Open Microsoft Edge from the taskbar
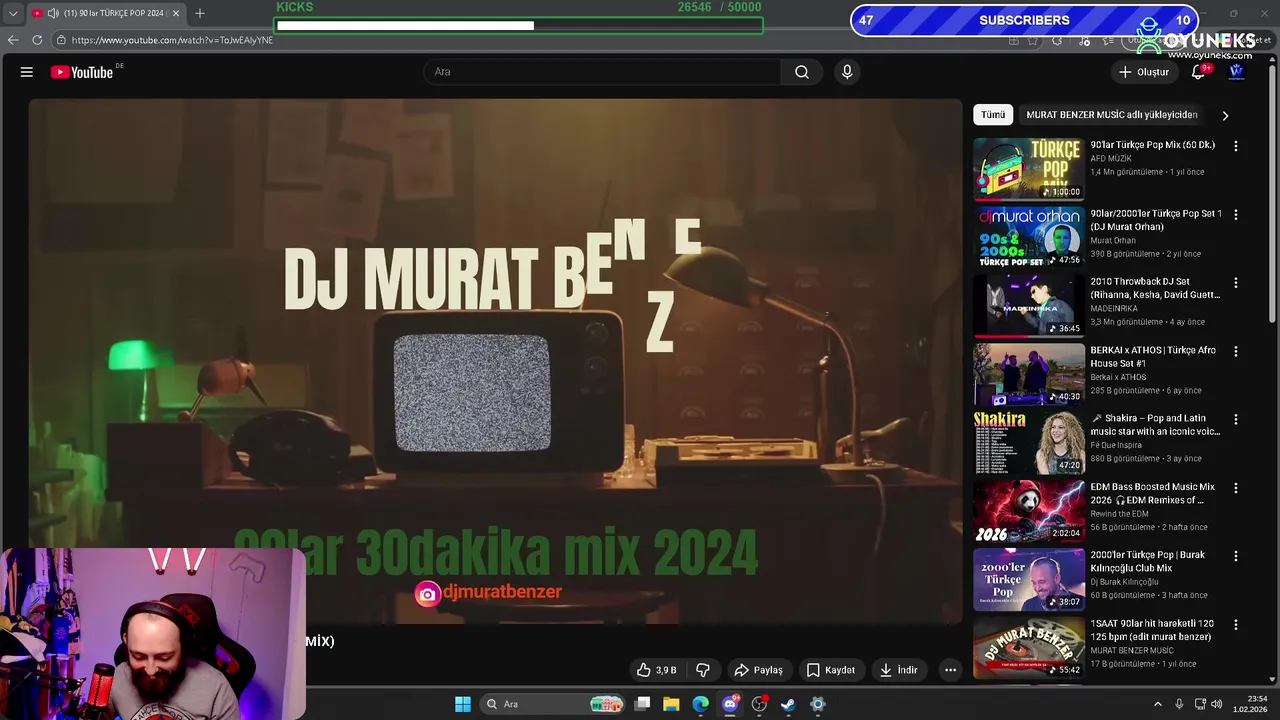 click(x=701, y=704)
